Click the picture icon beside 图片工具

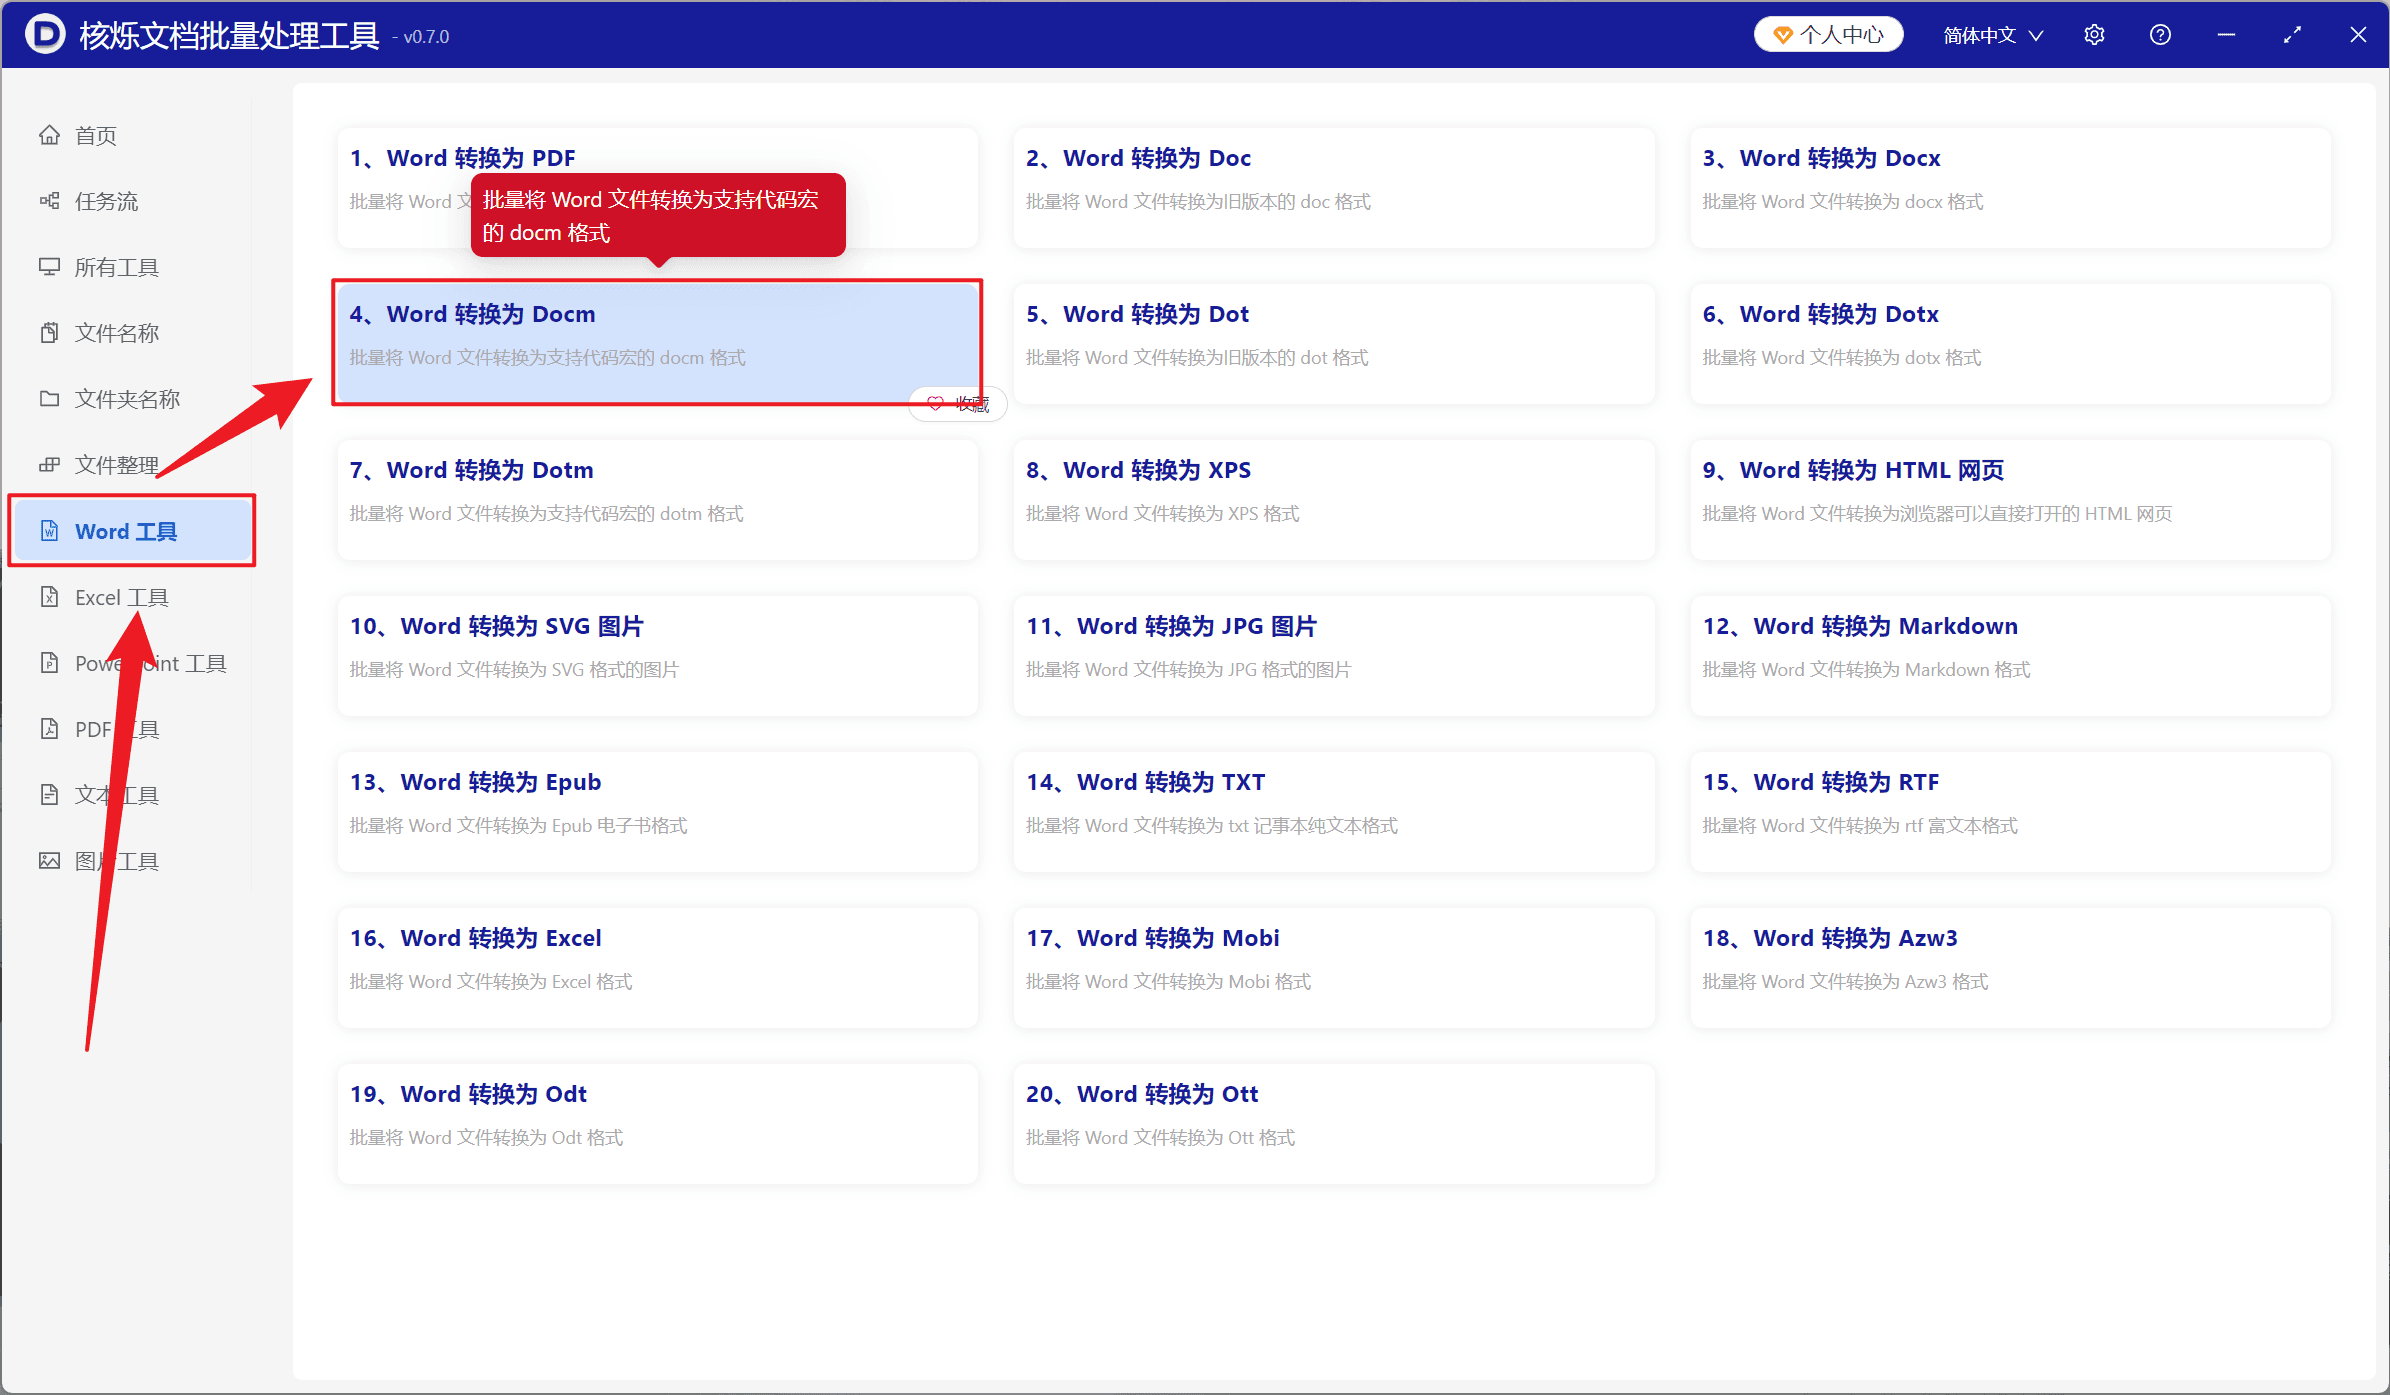[x=49, y=861]
